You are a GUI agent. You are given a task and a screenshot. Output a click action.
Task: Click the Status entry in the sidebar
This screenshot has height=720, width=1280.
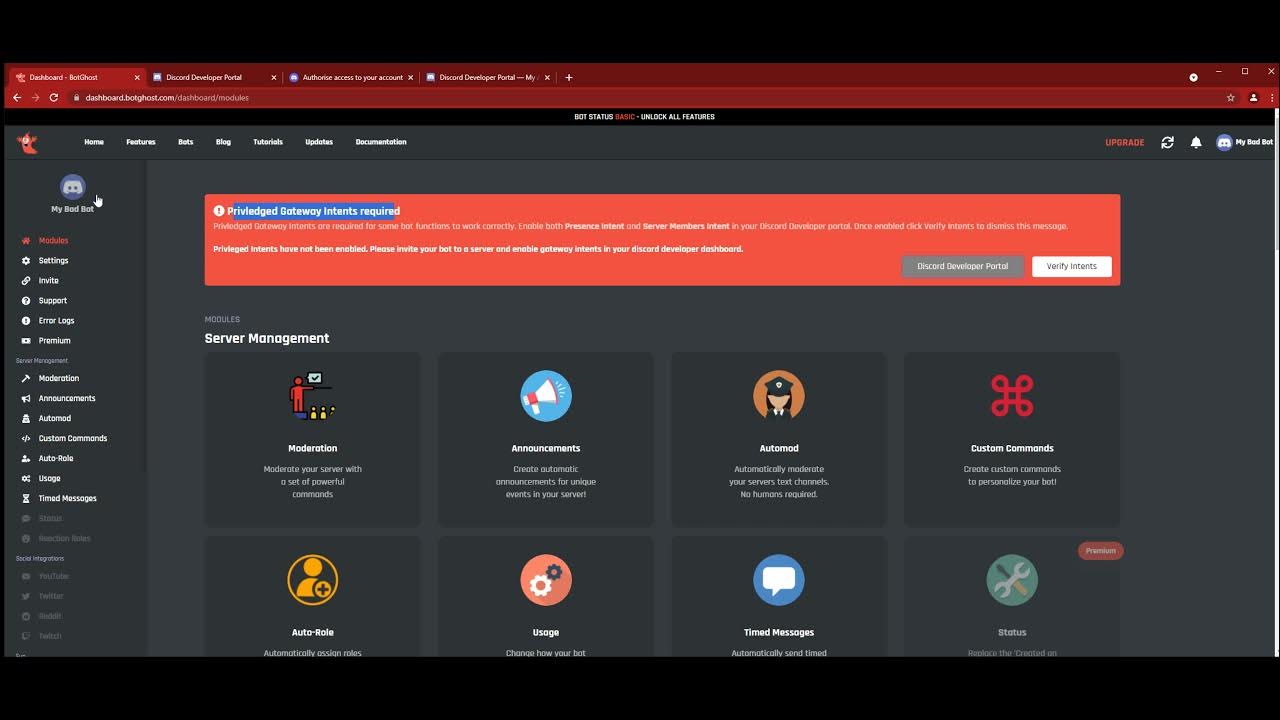[50, 518]
